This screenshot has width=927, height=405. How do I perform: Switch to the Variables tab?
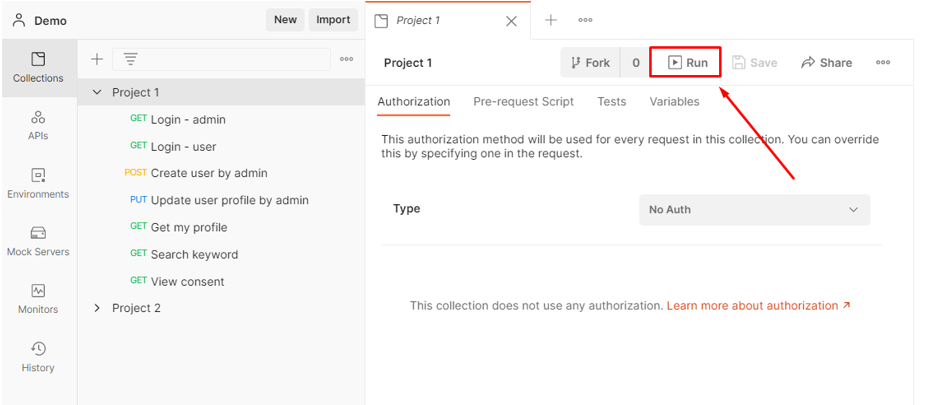coord(674,101)
